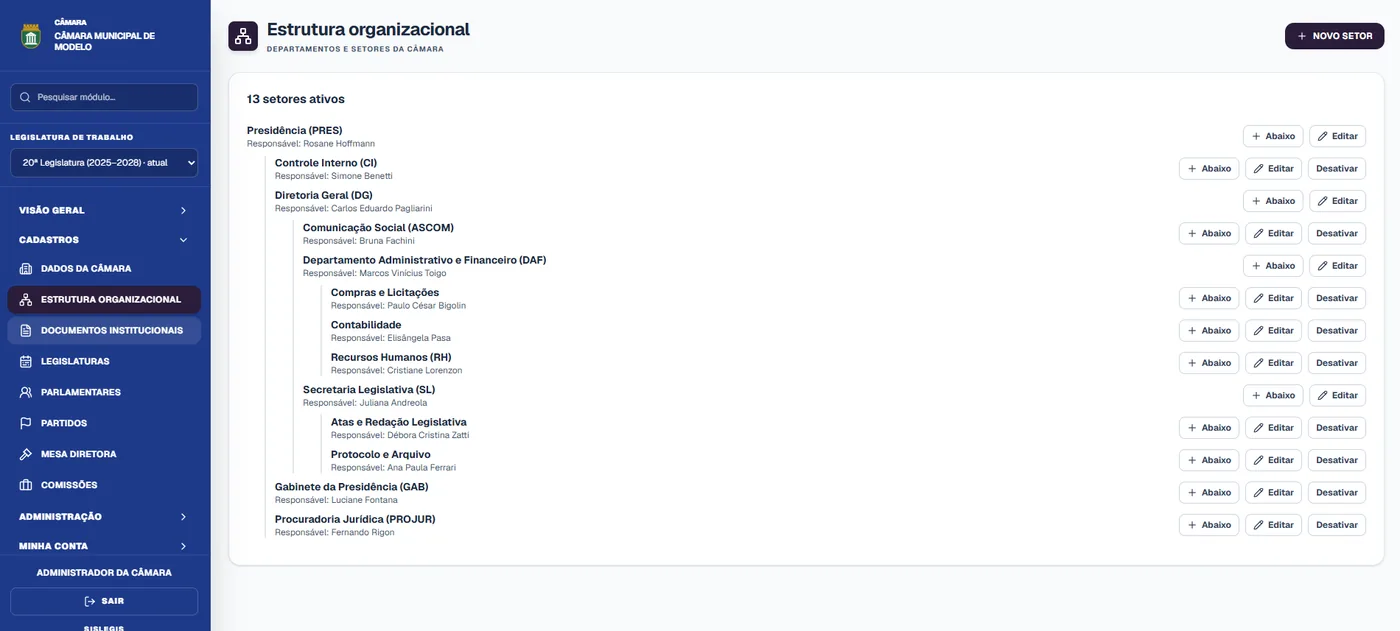Click the Dados da Câmara building icon
This screenshot has height=631, width=1400.
(26, 269)
